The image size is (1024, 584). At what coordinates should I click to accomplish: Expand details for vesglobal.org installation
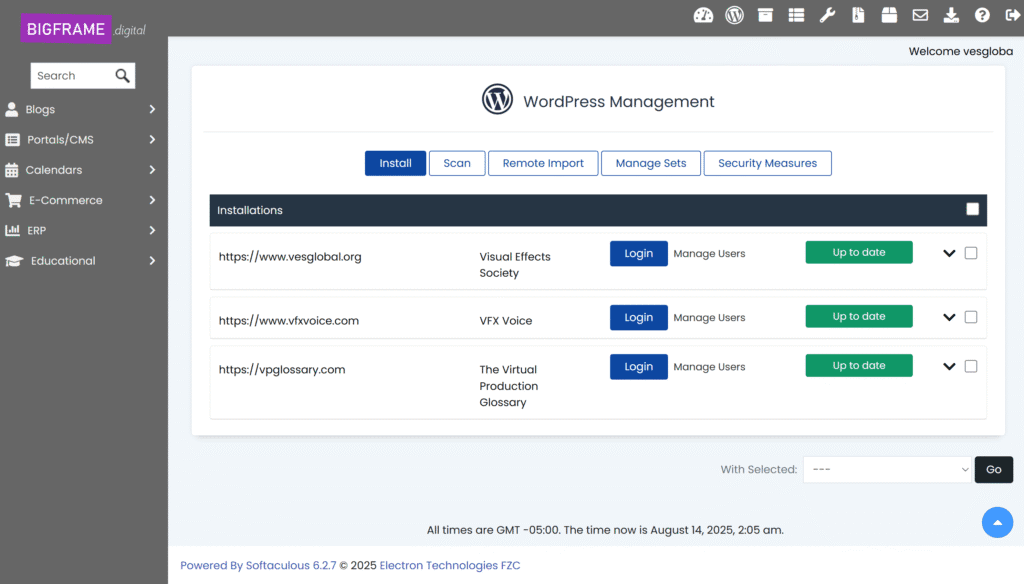[949, 253]
